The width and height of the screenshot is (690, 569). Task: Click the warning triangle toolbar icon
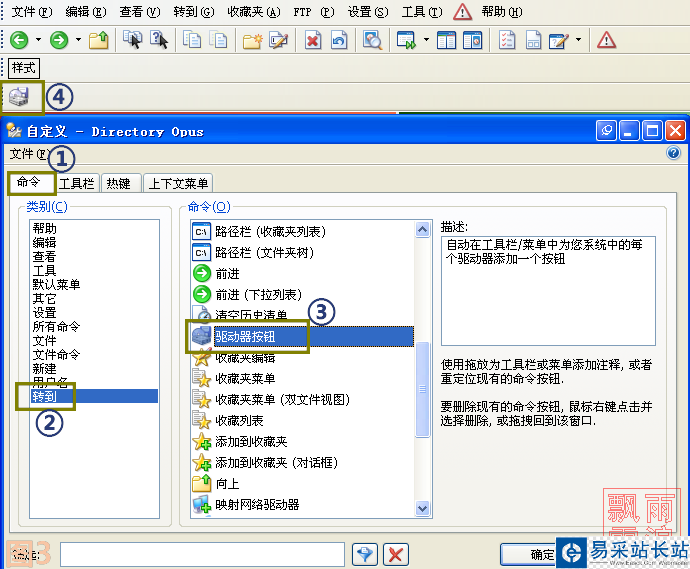pyautogui.click(x=606, y=40)
